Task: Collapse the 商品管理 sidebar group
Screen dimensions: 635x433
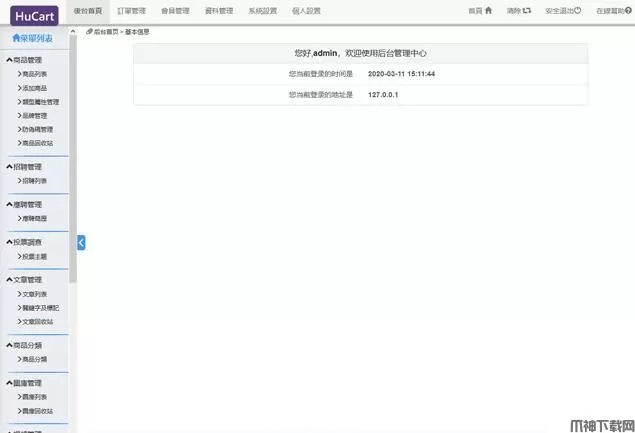Action: 24,60
